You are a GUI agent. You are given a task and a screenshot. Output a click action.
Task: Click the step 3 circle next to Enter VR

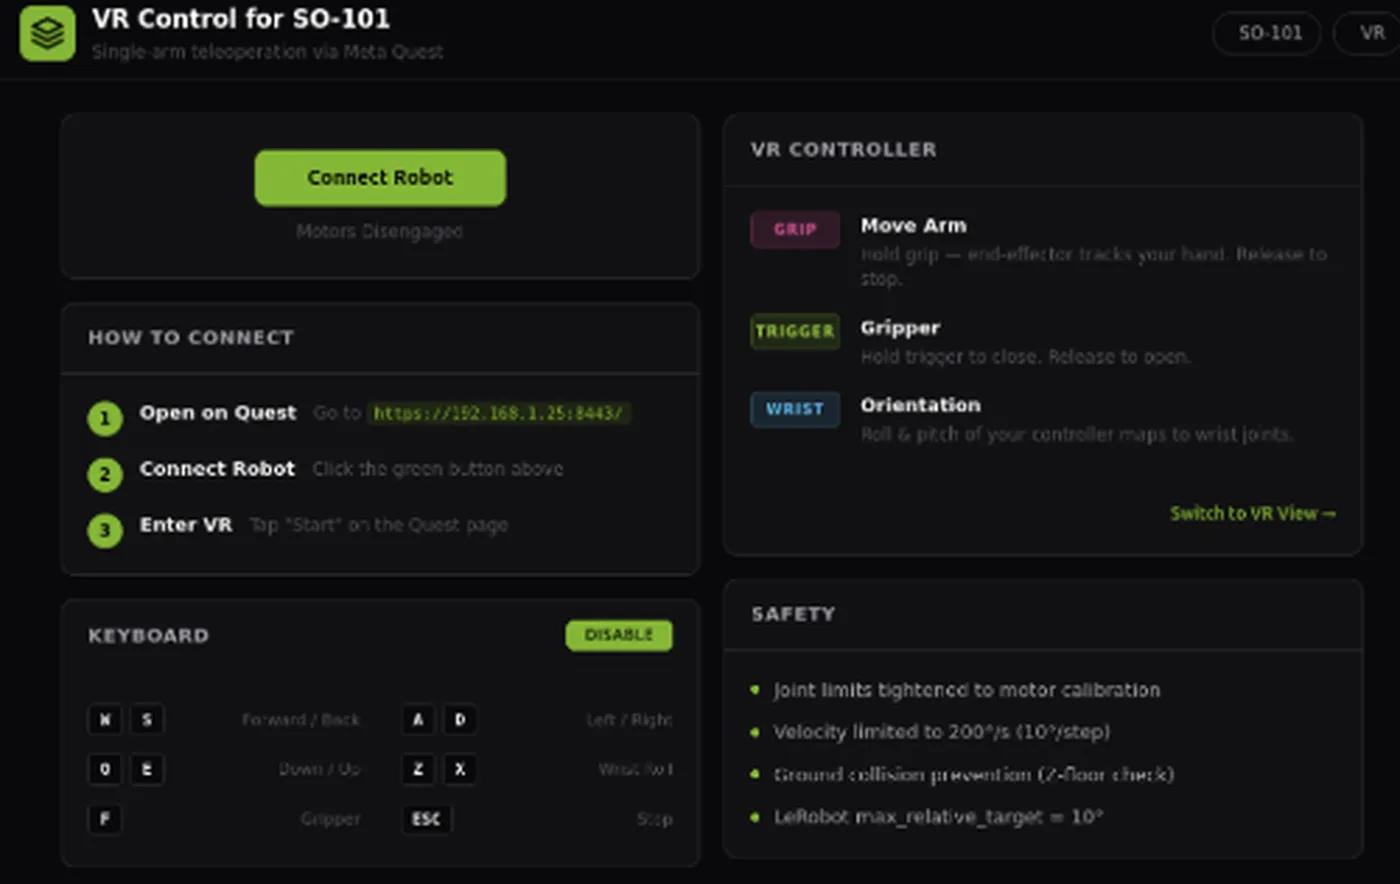(x=105, y=530)
